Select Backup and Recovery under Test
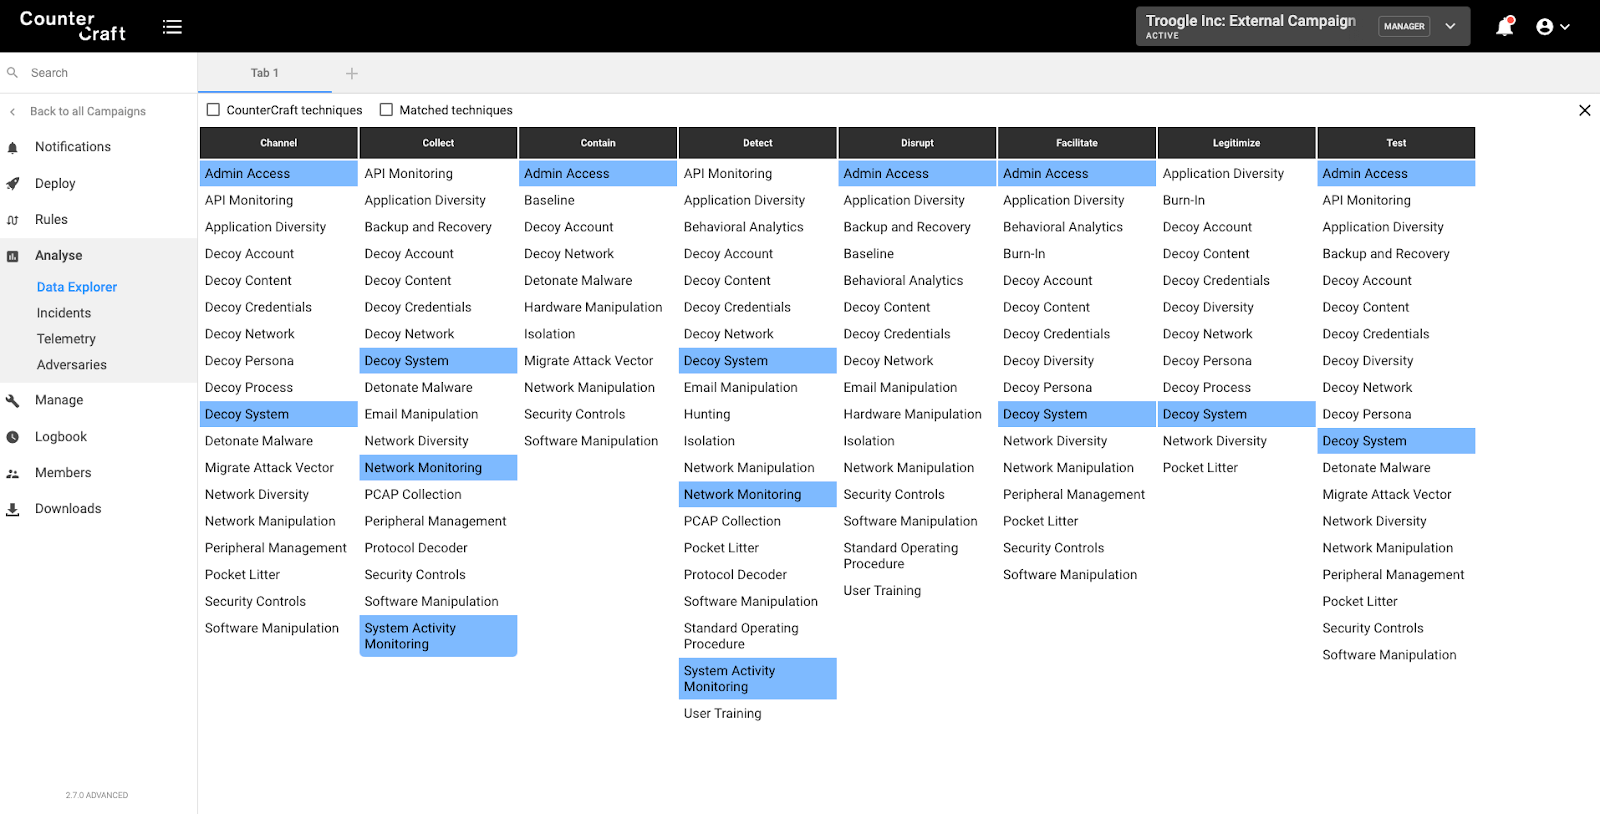Screen dimensions: 1600x814 click(x=1396, y=254)
